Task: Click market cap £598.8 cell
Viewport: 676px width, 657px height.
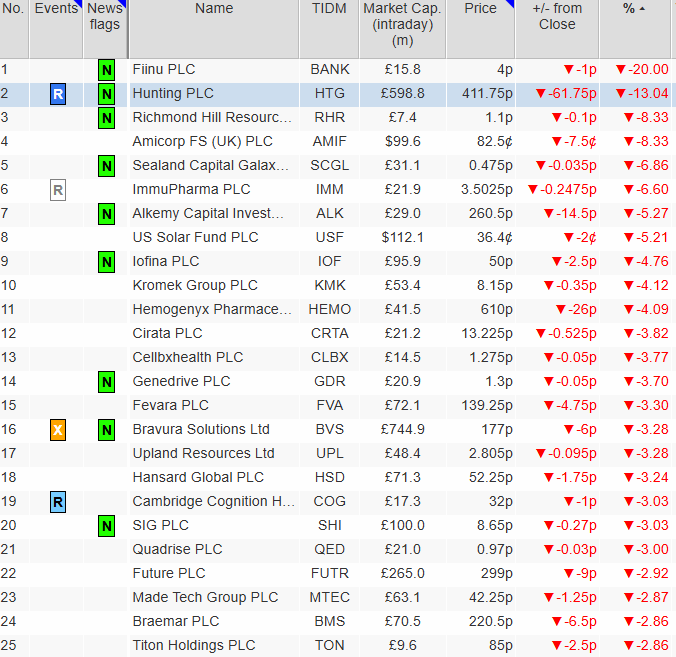Action: tap(403, 94)
